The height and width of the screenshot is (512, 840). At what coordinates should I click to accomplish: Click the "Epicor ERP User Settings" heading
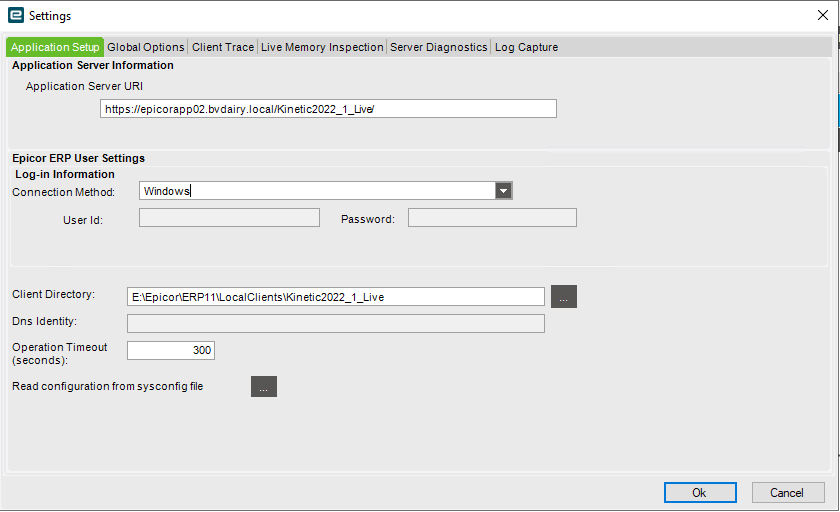click(x=78, y=159)
